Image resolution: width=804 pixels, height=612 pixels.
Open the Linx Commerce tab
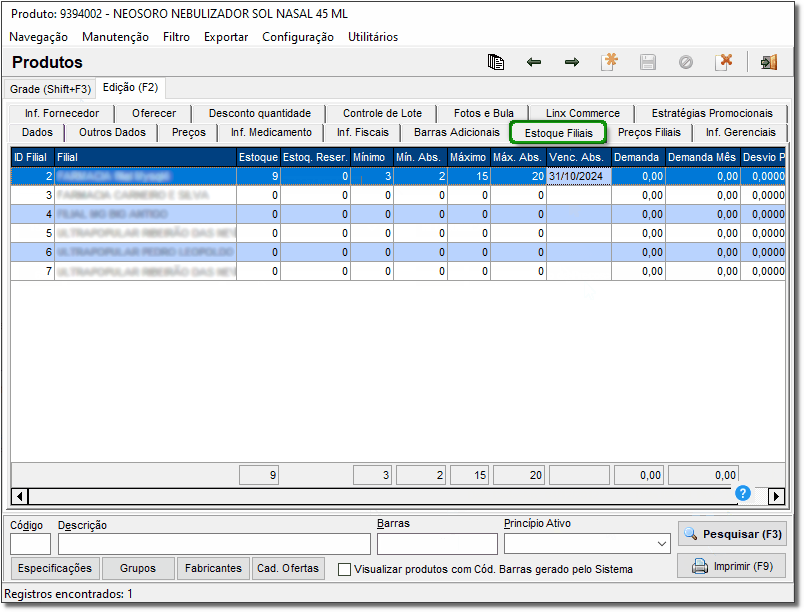[582, 113]
